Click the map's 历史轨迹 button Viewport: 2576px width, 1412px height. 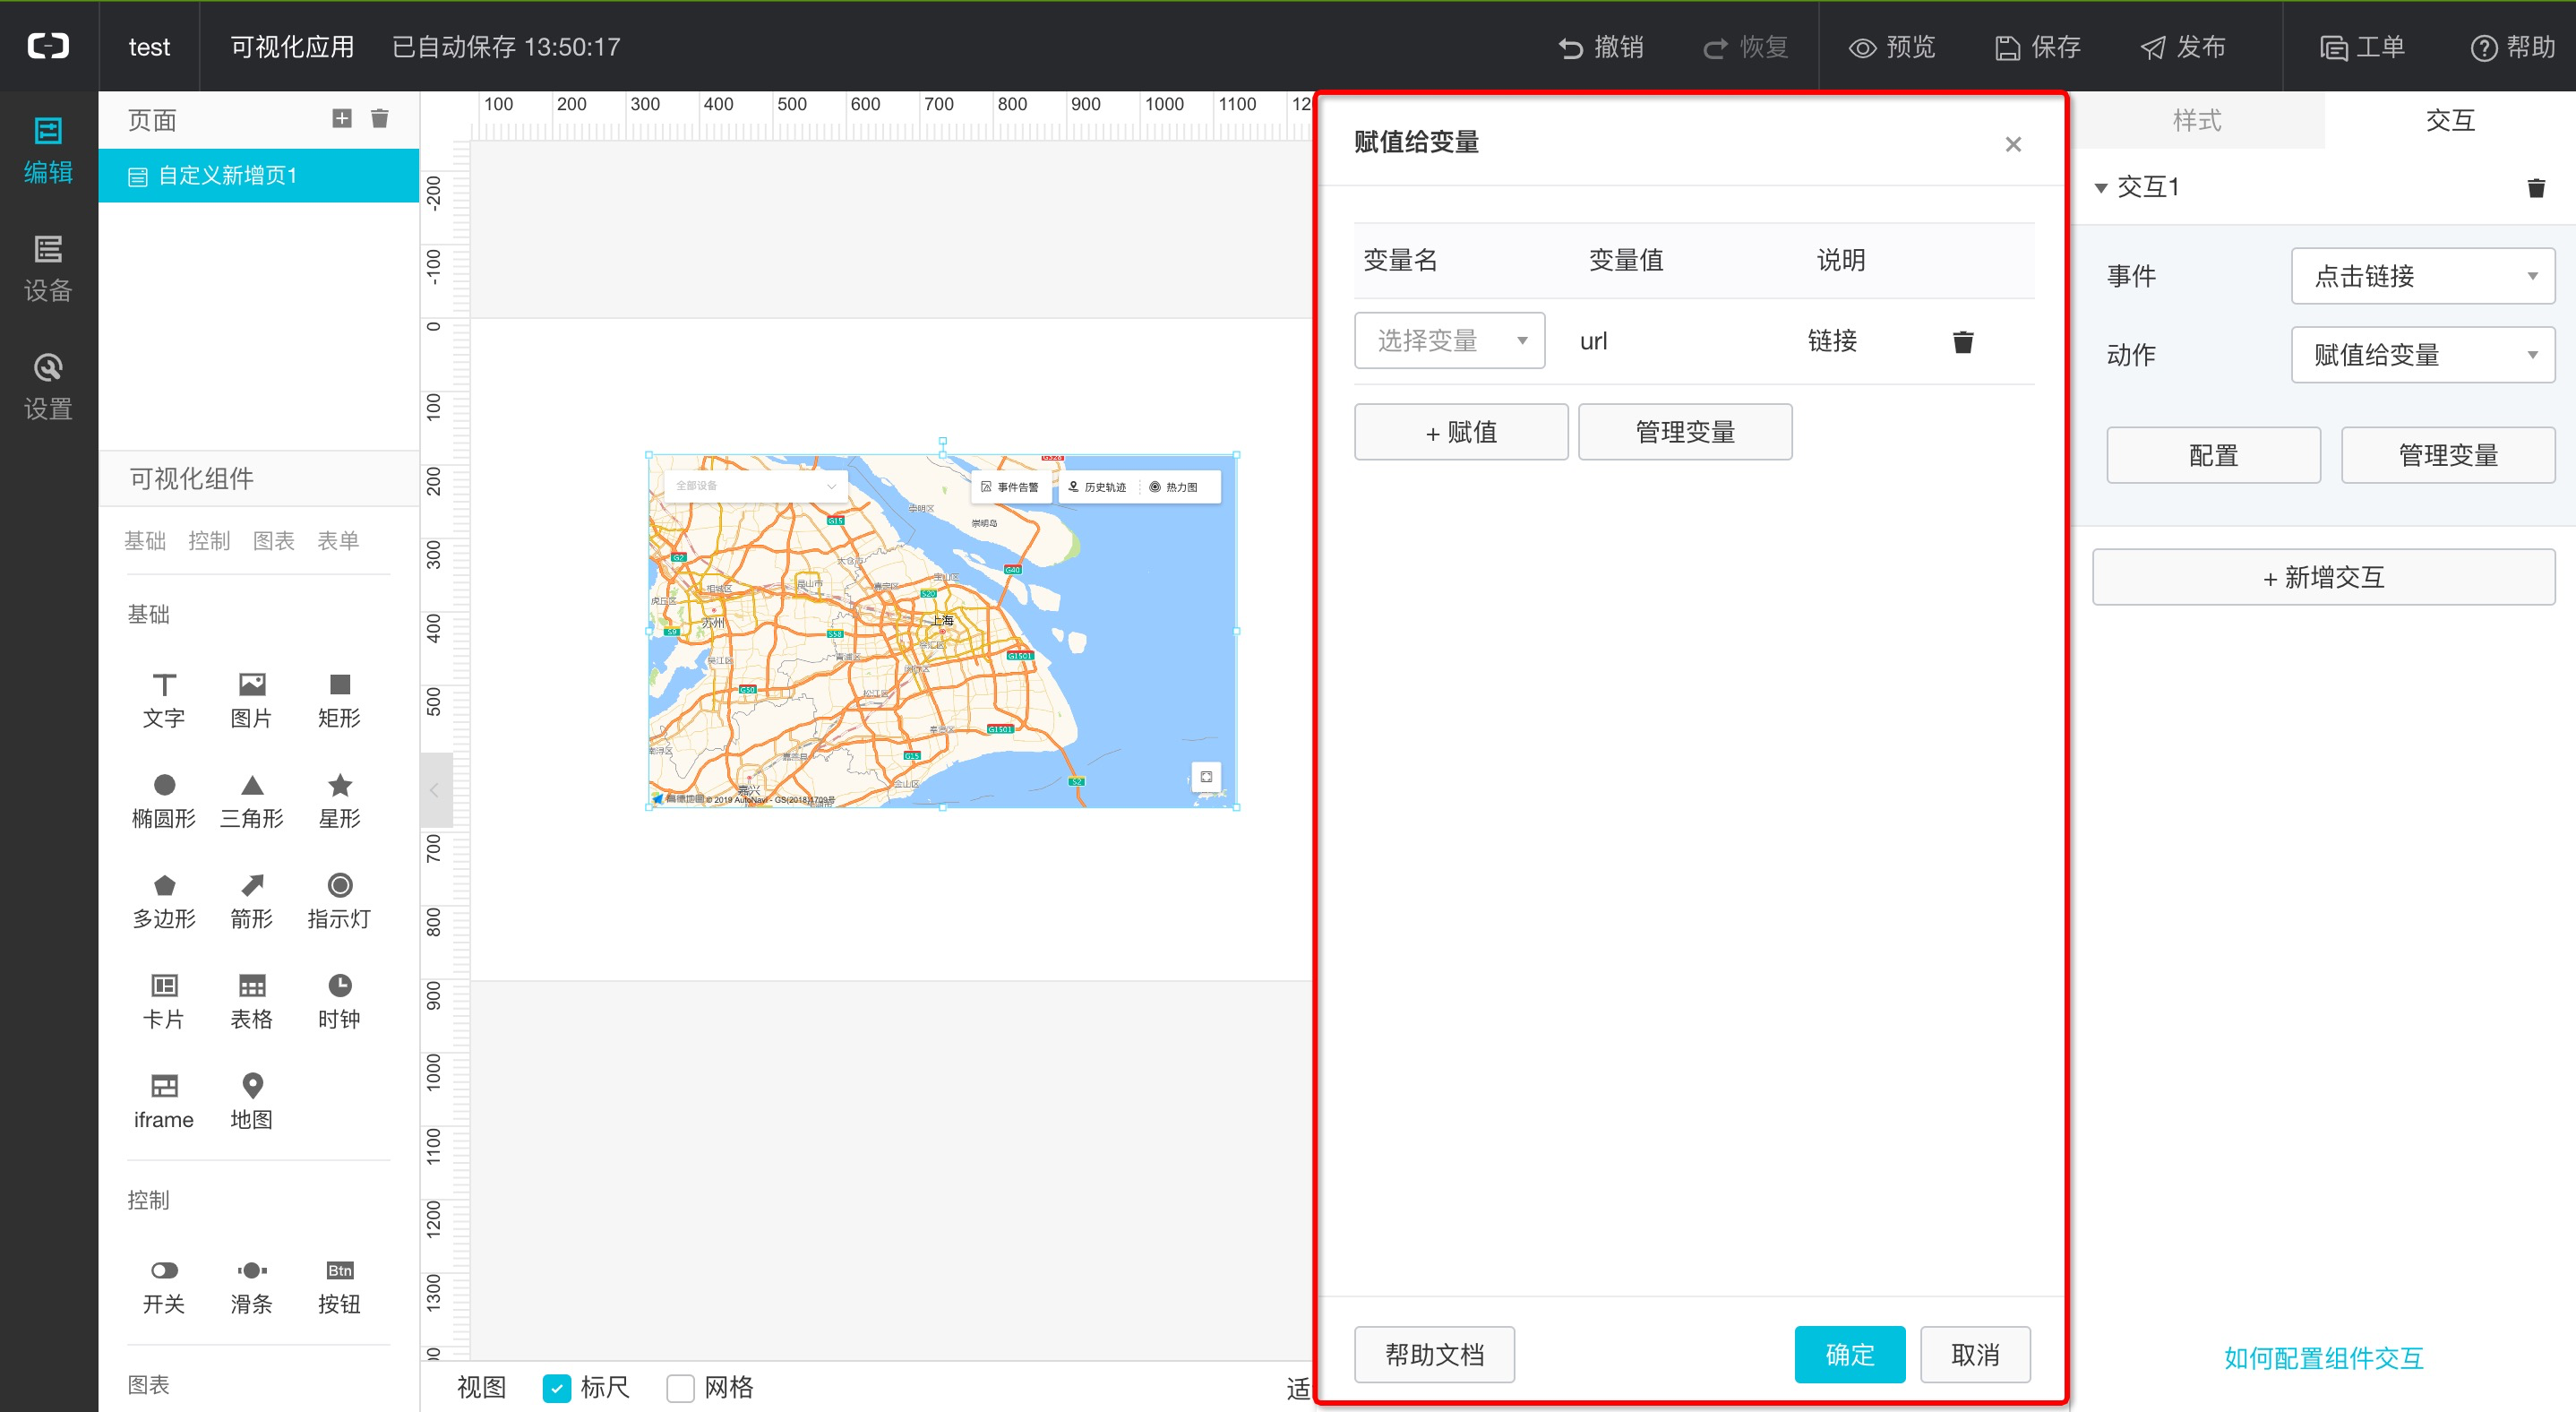(1098, 487)
